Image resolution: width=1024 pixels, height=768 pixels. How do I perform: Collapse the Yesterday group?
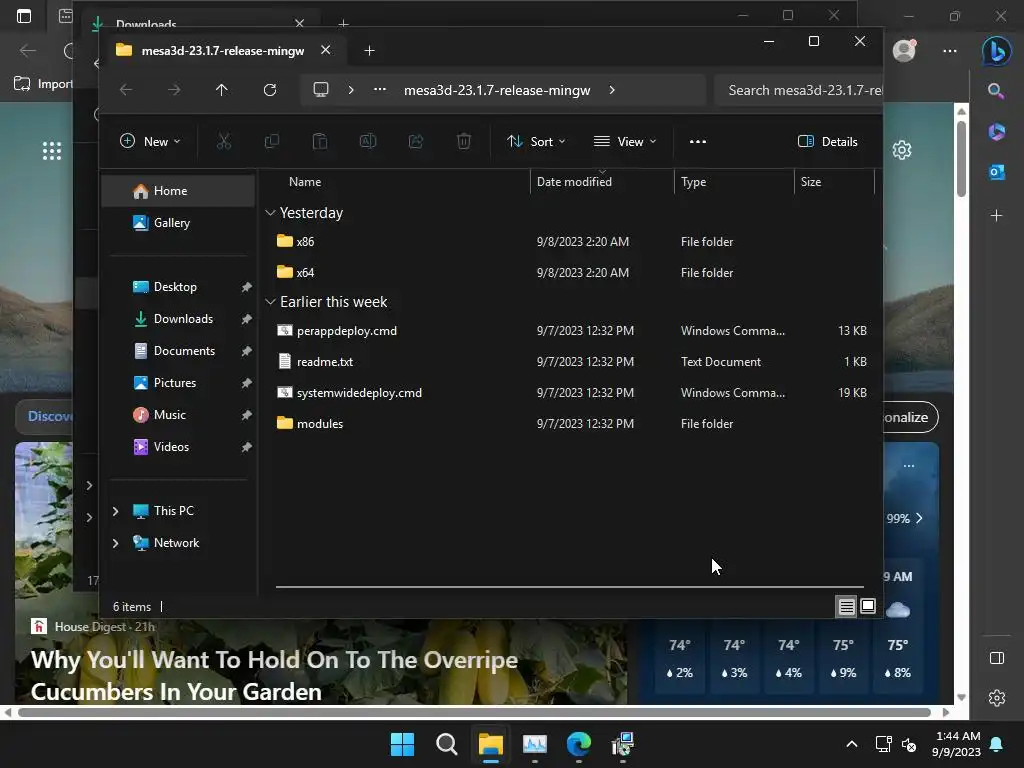pos(270,213)
